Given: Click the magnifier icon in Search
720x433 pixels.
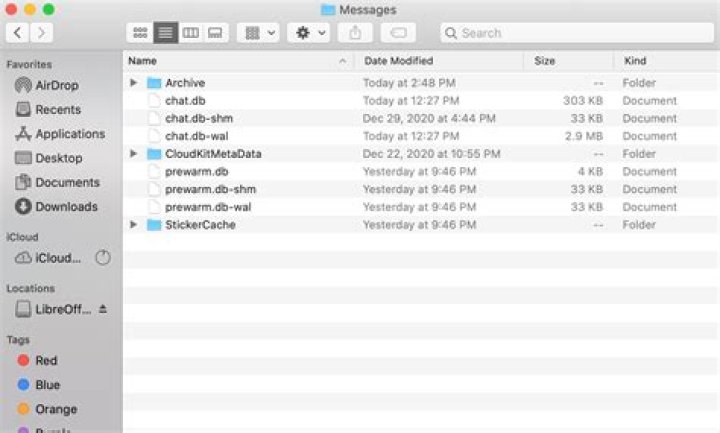Looking at the screenshot, I should 451,33.
